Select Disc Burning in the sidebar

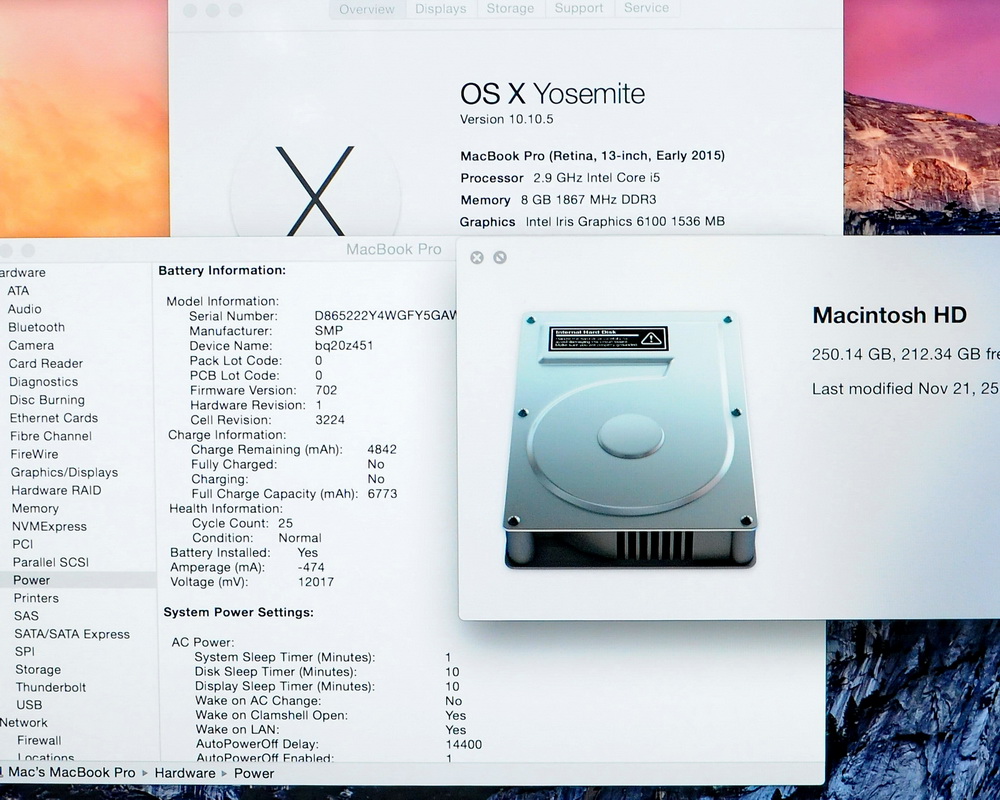tap(47, 400)
